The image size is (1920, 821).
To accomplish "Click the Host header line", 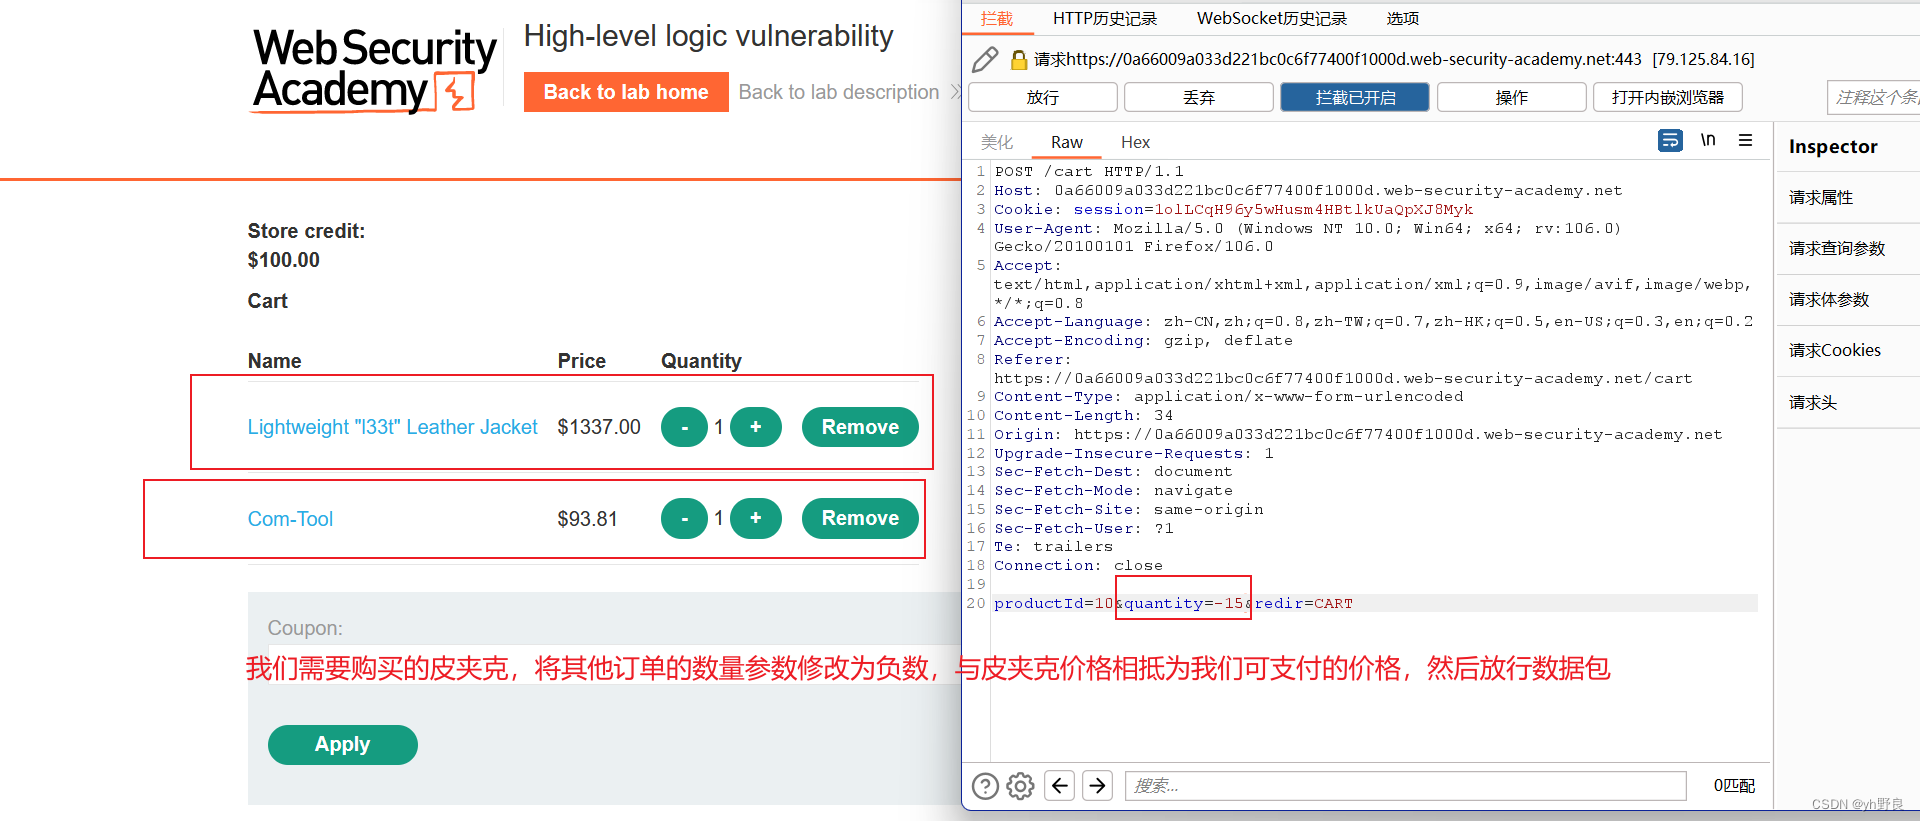I will [x=1308, y=190].
